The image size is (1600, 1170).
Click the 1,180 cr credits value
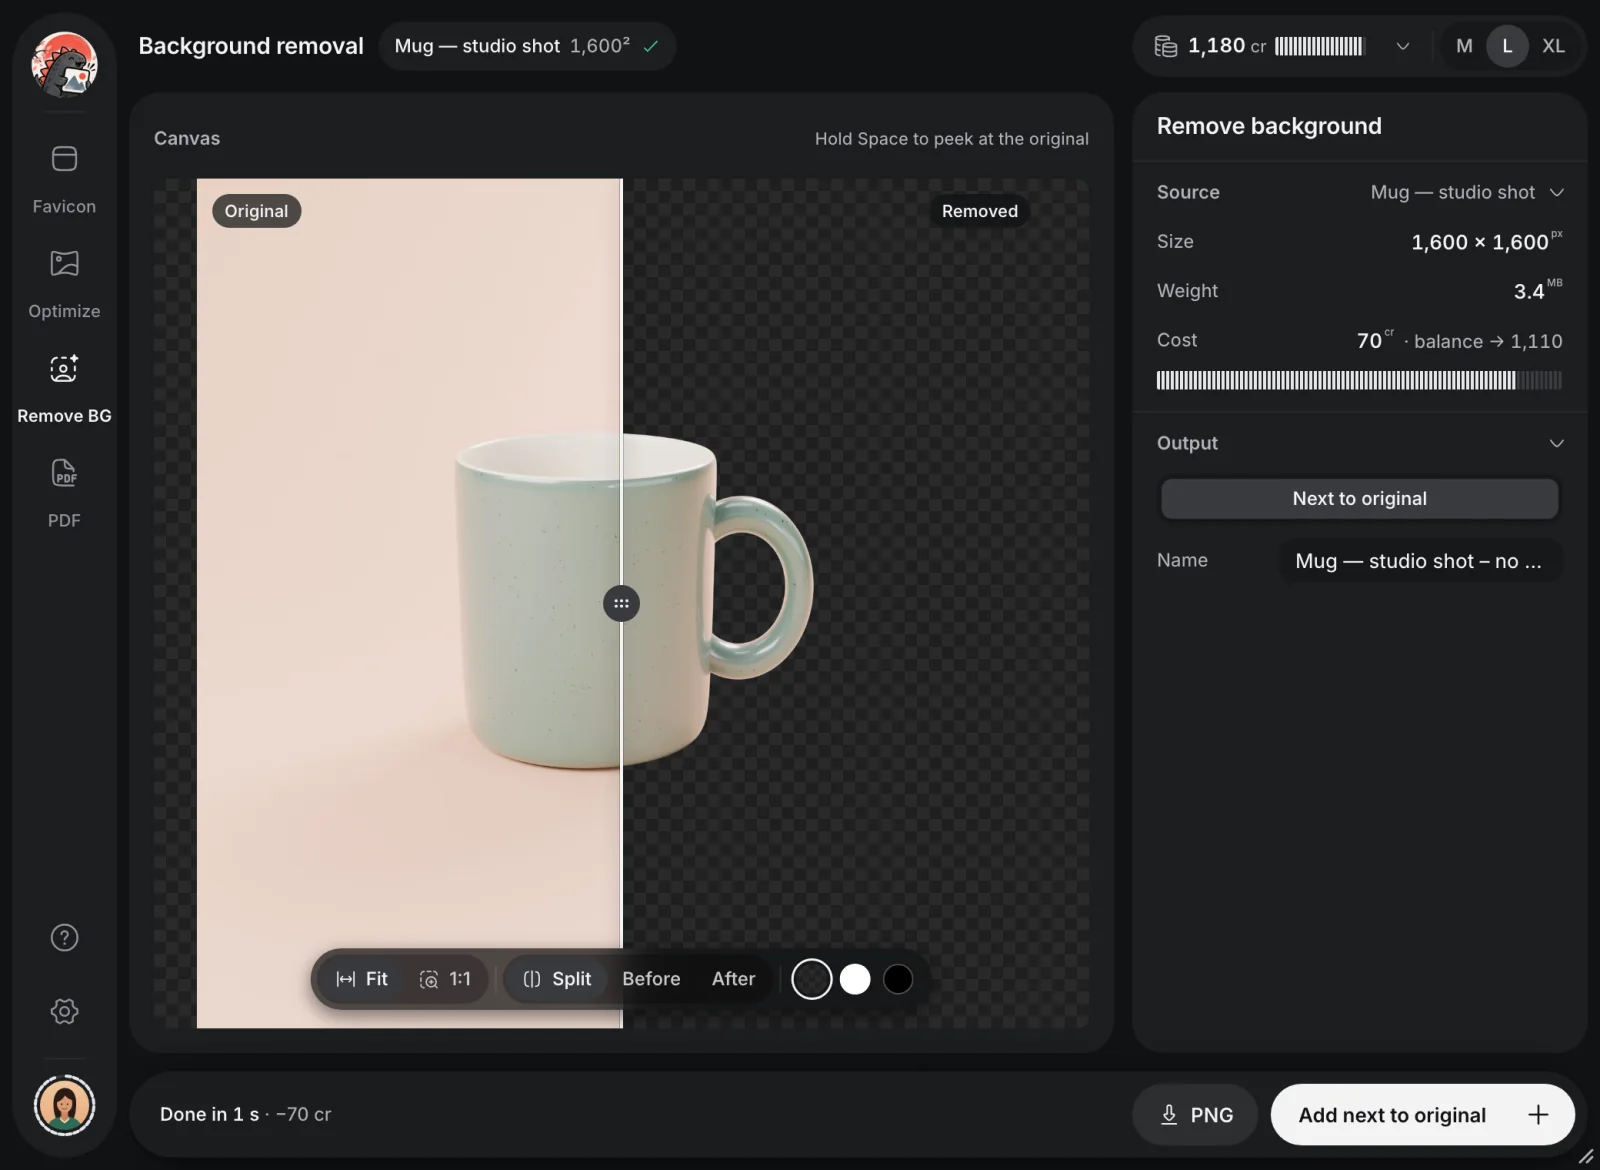coord(1227,46)
